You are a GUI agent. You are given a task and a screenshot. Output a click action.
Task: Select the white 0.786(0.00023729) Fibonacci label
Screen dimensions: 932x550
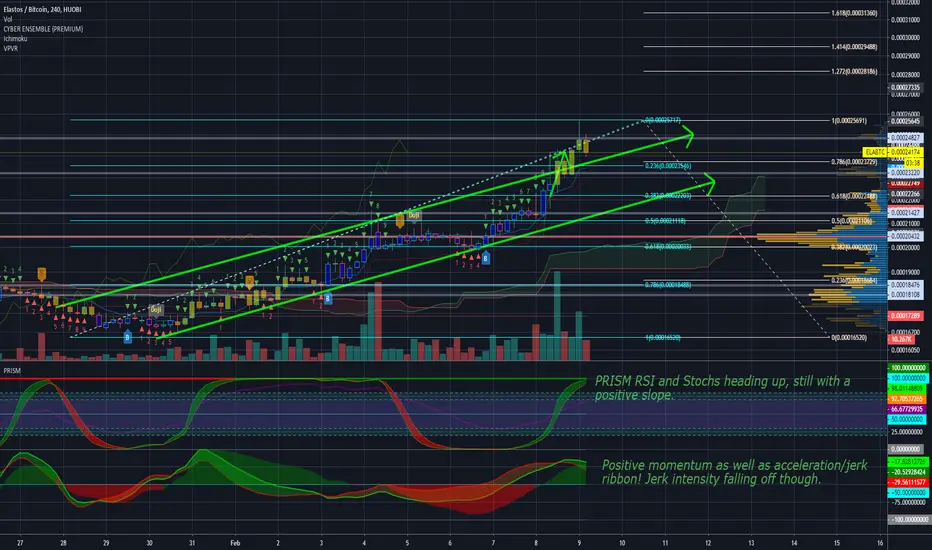[854, 162]
